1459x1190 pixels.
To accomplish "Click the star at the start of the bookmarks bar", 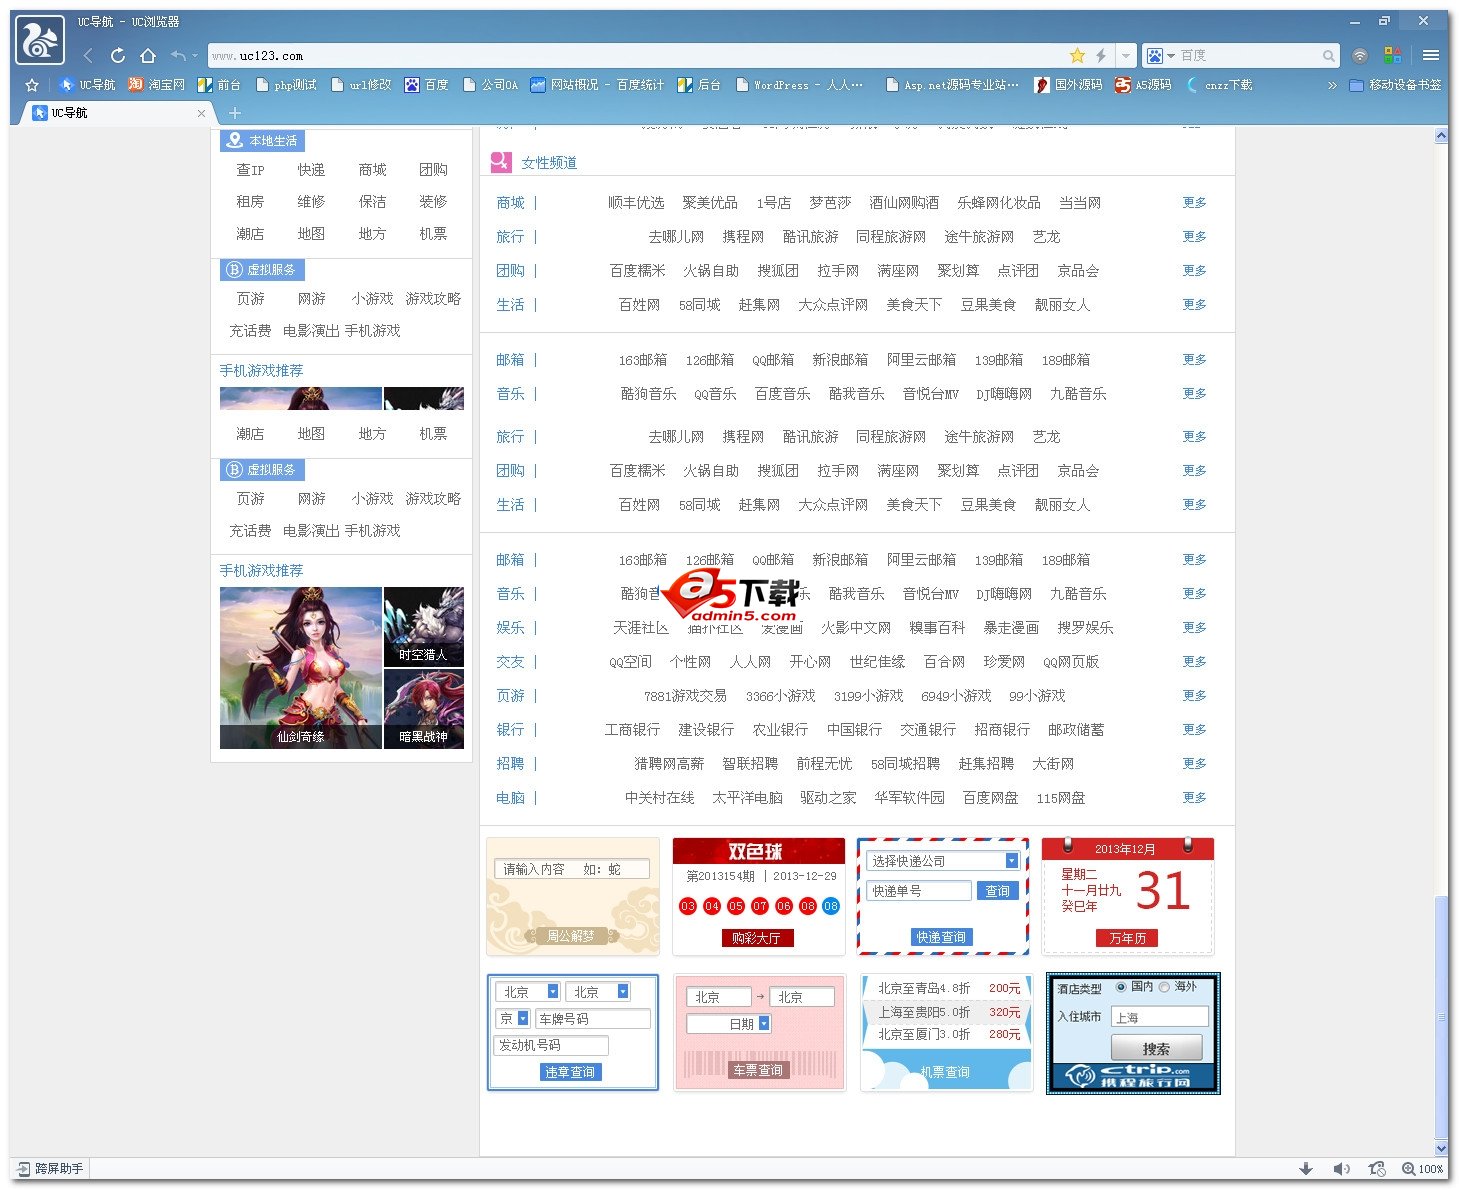I will click(32, 85).
